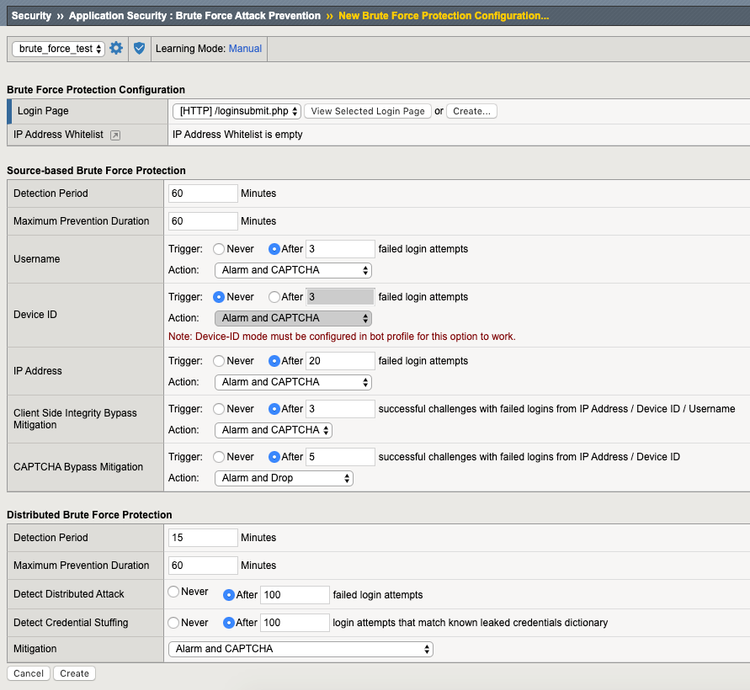Viewport: 750px width, 690px height.
Task: Open the brute_force_test policy dropdown
Action: [x=59, y=48]
